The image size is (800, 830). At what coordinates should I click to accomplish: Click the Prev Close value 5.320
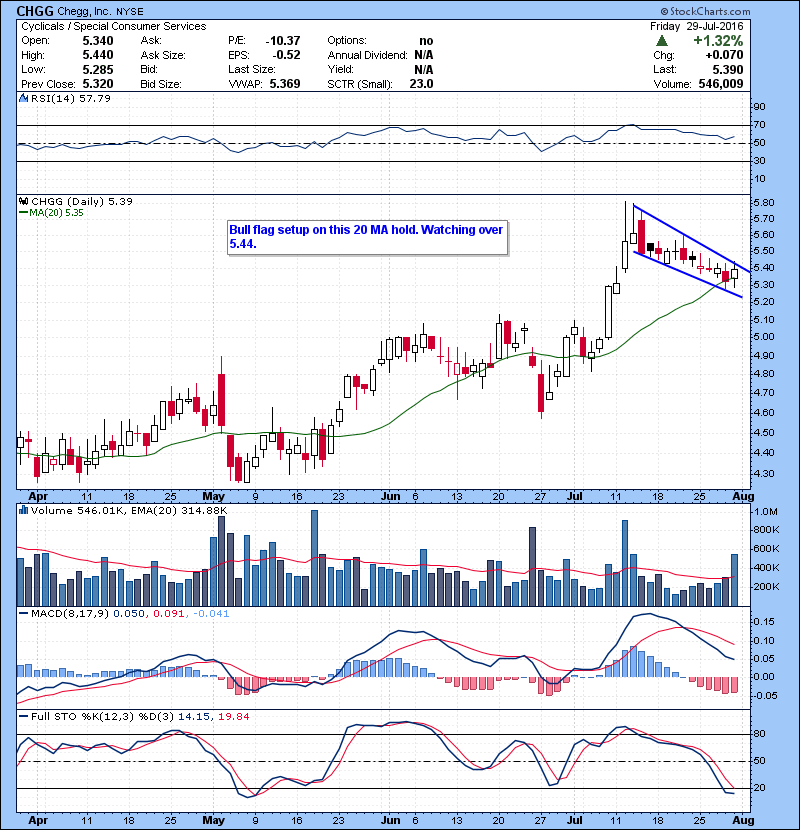click(98, 84)
